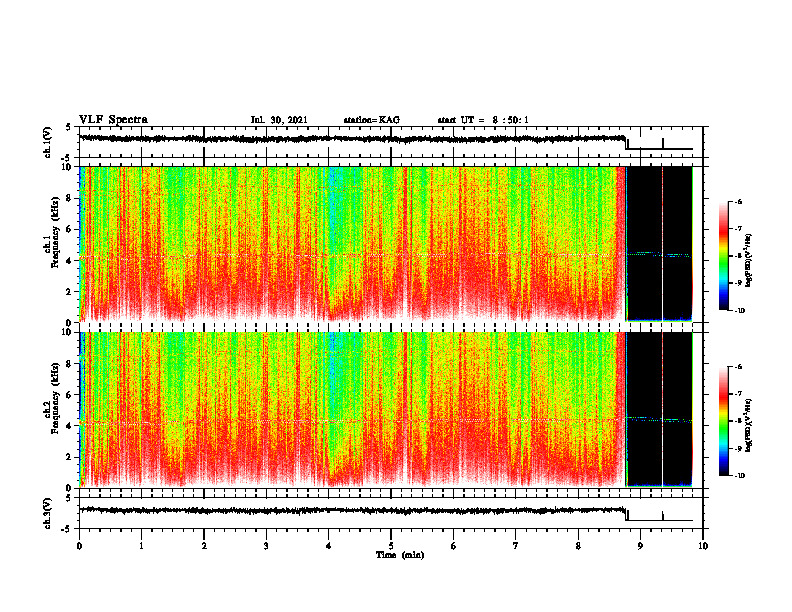Screen dimensions: 792x612
Task: Click the "start UT = 8:50:1" header text
Action: tap(483, 120)
